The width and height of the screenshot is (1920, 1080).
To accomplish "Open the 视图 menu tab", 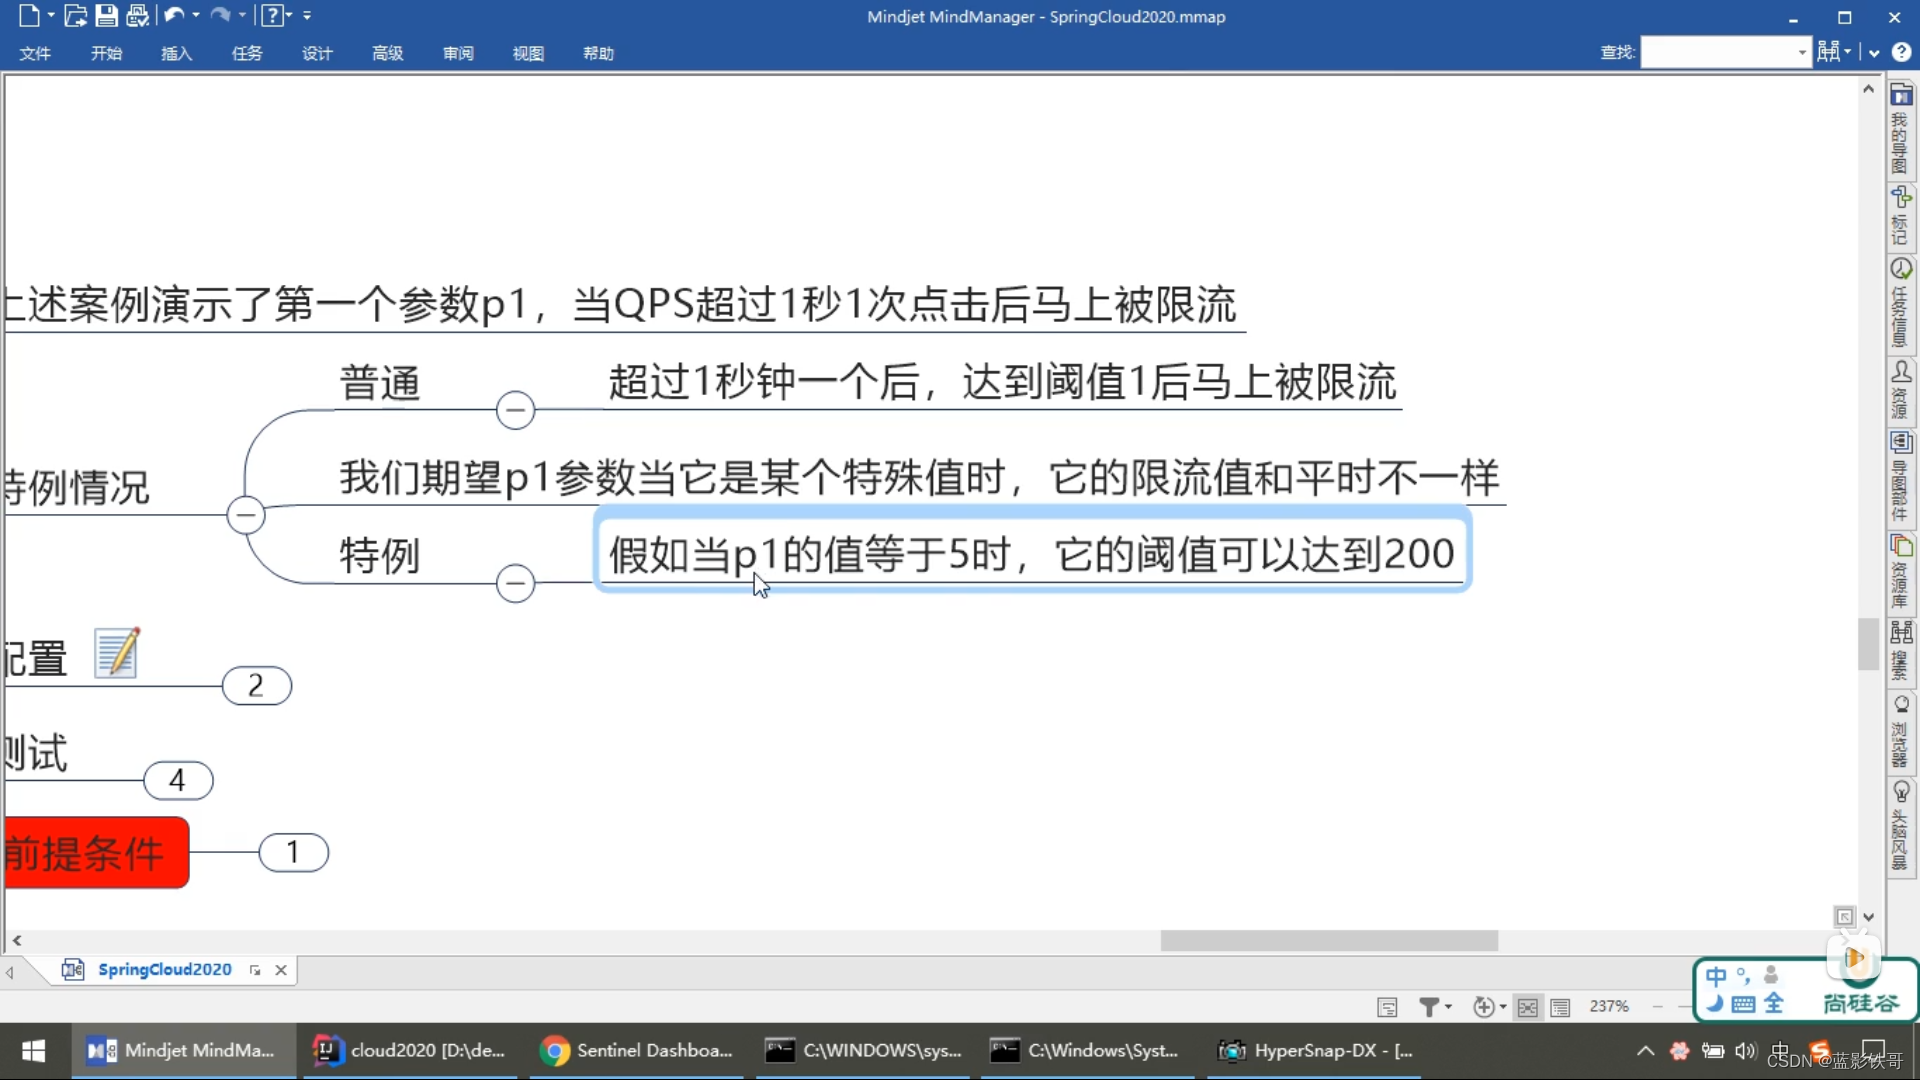I will 528,53.
